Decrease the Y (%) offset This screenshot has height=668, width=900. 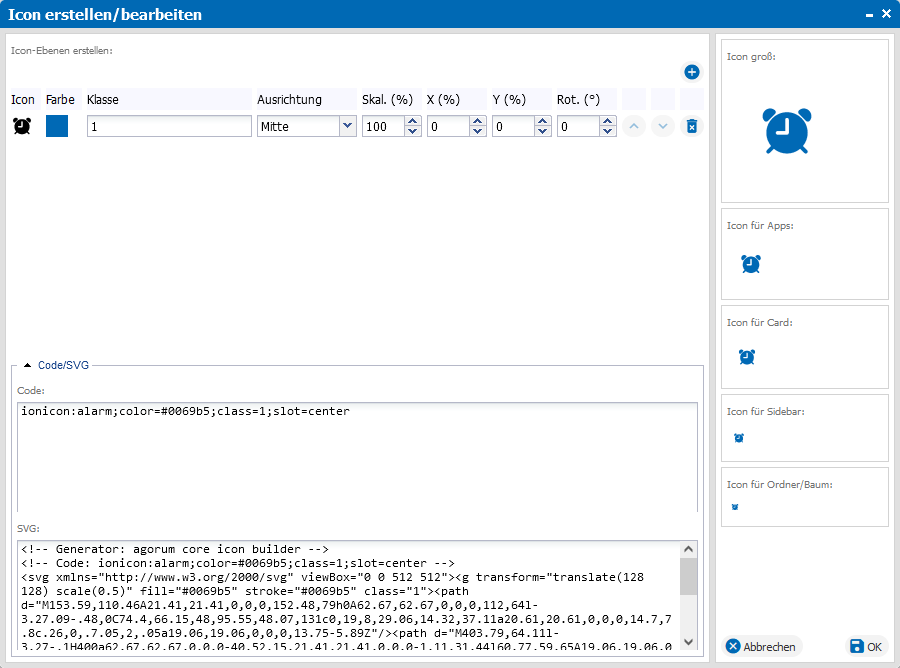[x=542, y=131]
